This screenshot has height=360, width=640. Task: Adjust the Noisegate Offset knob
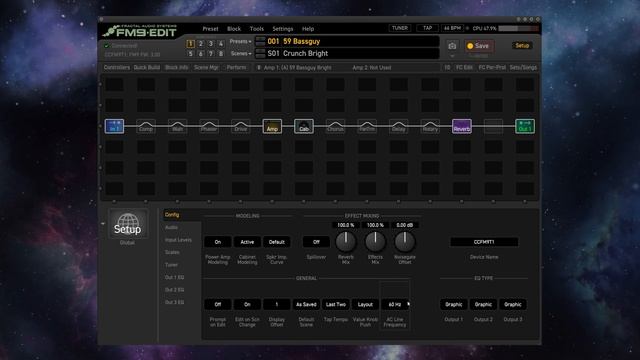click(404, 241)
